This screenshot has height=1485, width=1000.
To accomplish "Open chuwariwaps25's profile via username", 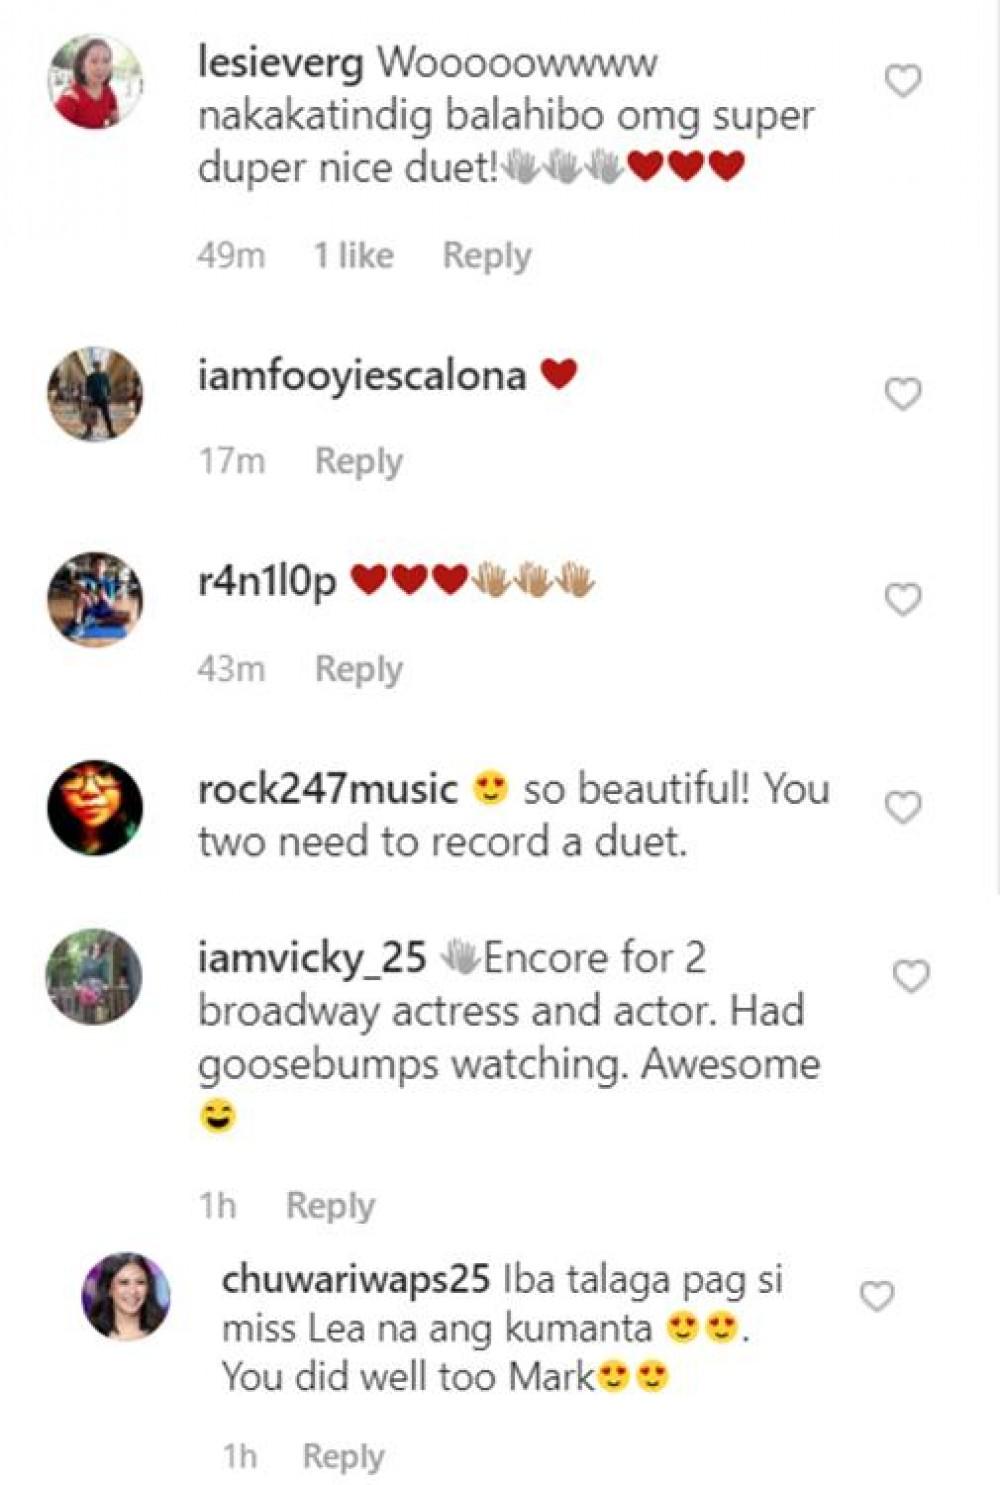I will (x=356, y=1279).
